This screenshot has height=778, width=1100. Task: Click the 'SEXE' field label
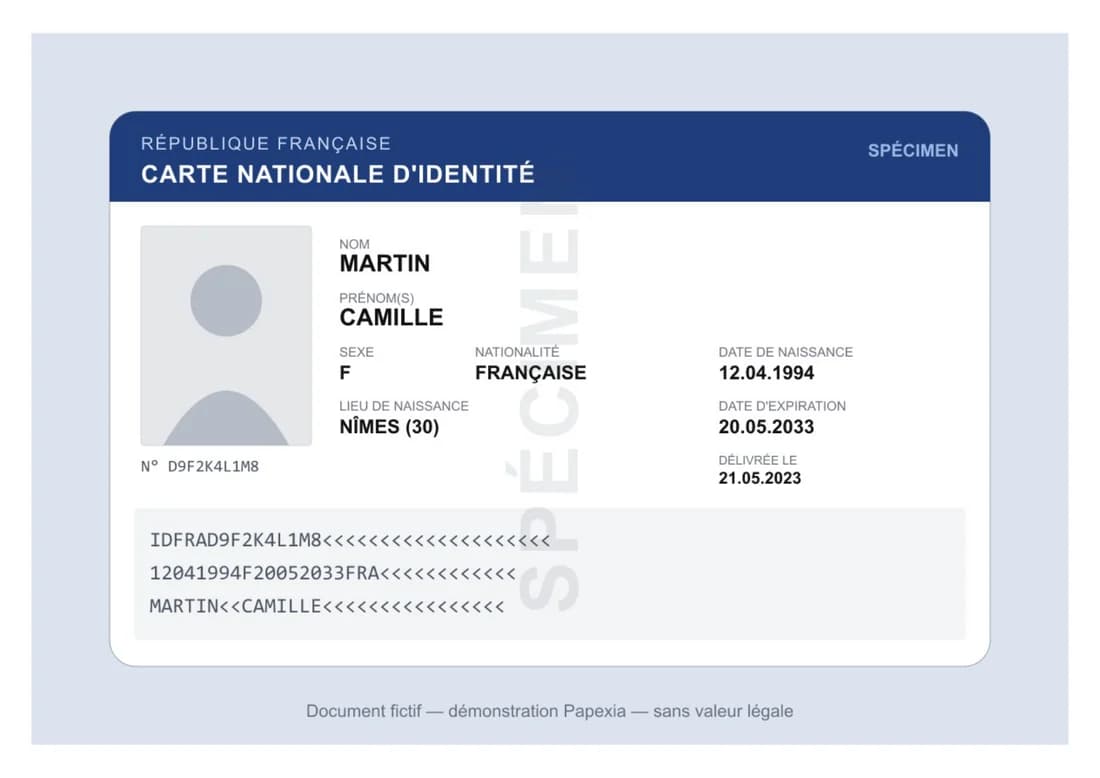point(356,352)
